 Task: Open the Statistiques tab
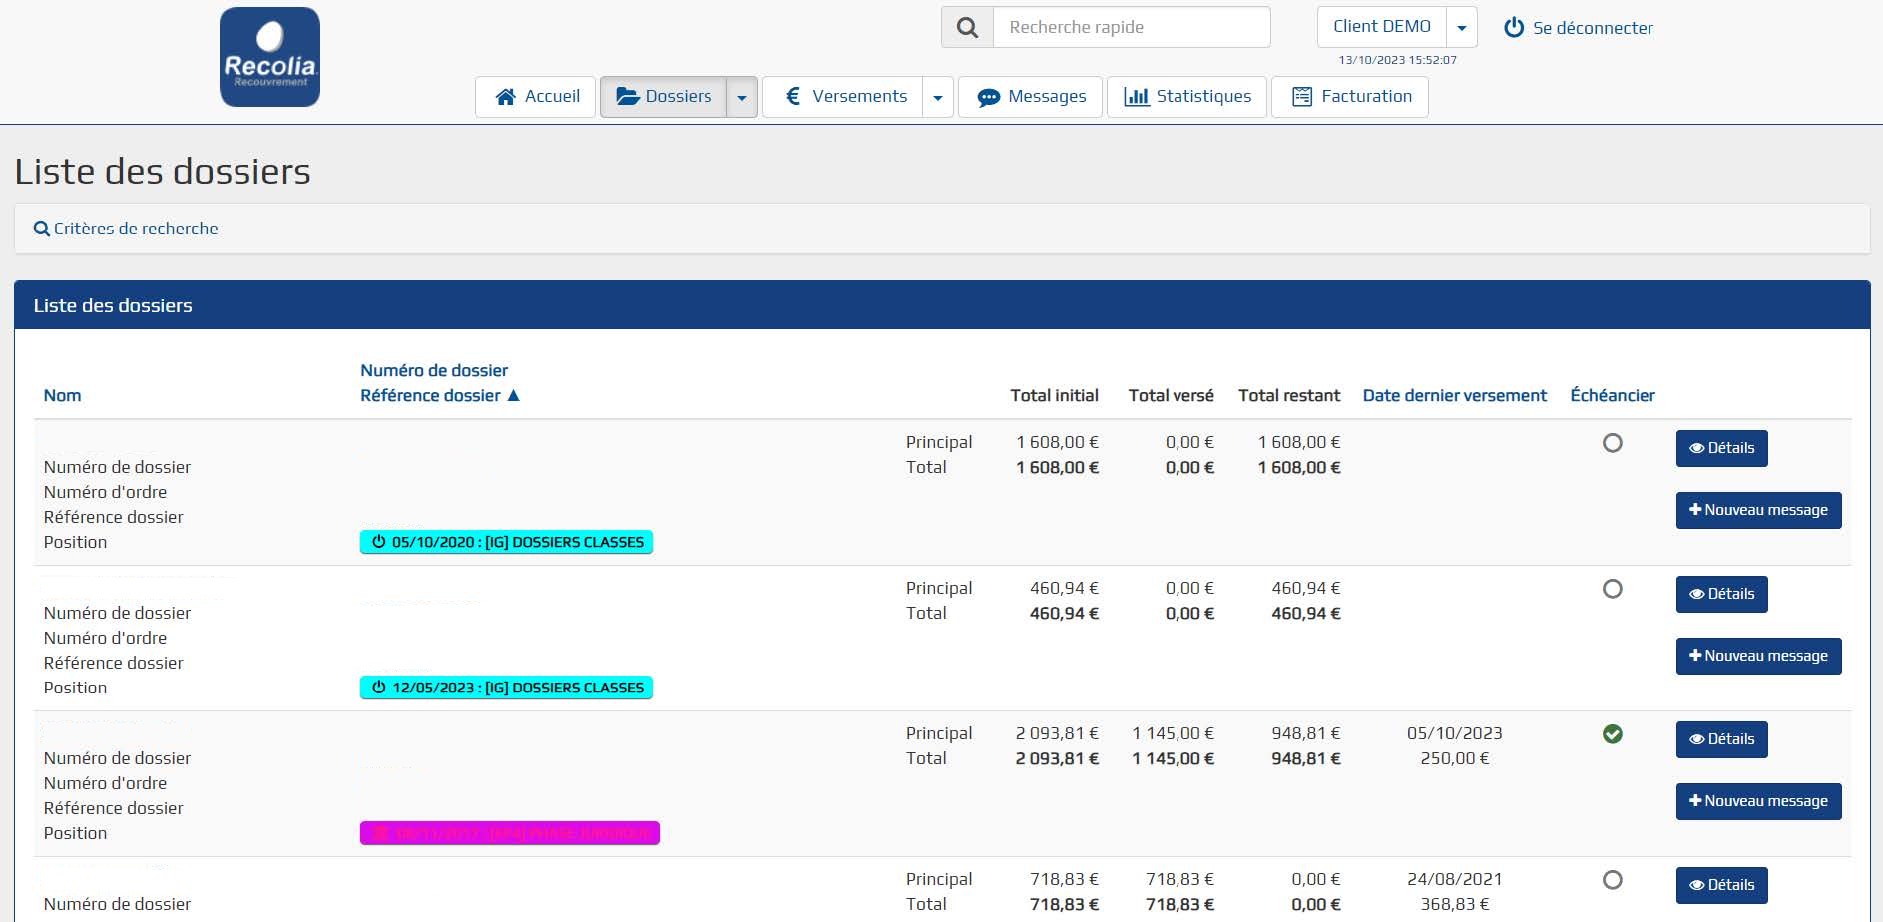pos(1187,97)
